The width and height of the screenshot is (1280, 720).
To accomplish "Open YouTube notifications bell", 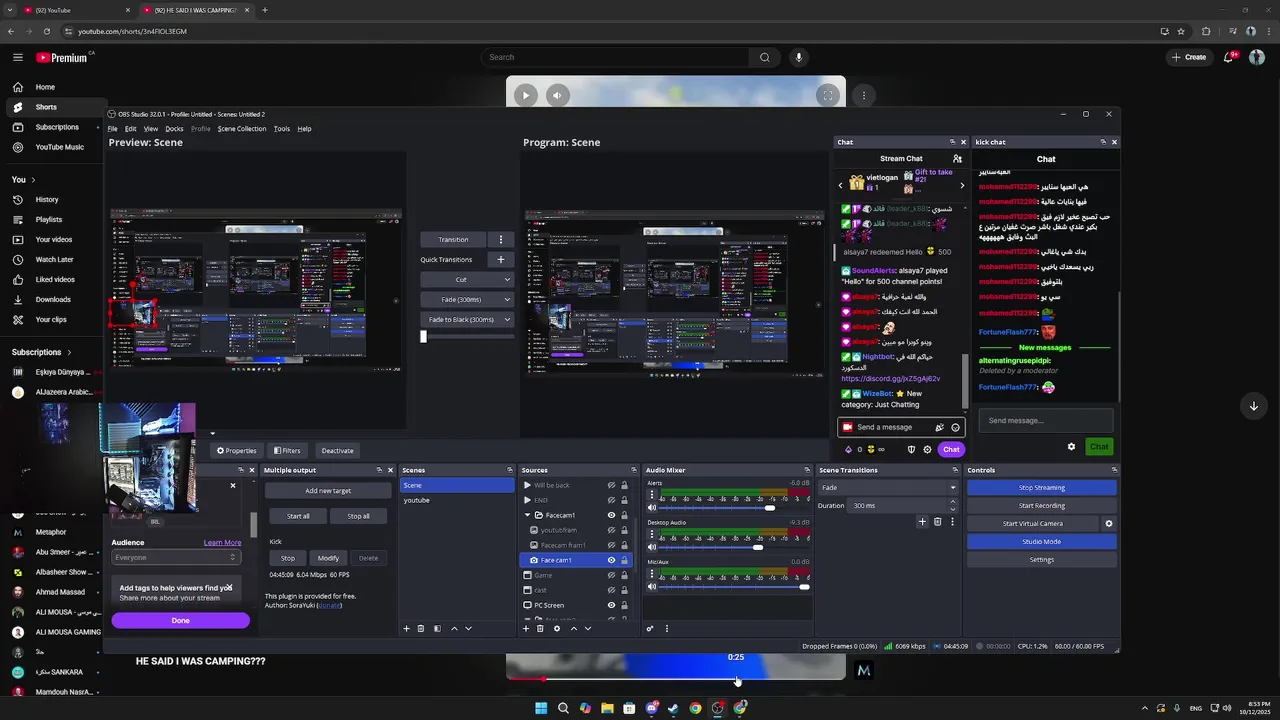I will (1229, 57).
